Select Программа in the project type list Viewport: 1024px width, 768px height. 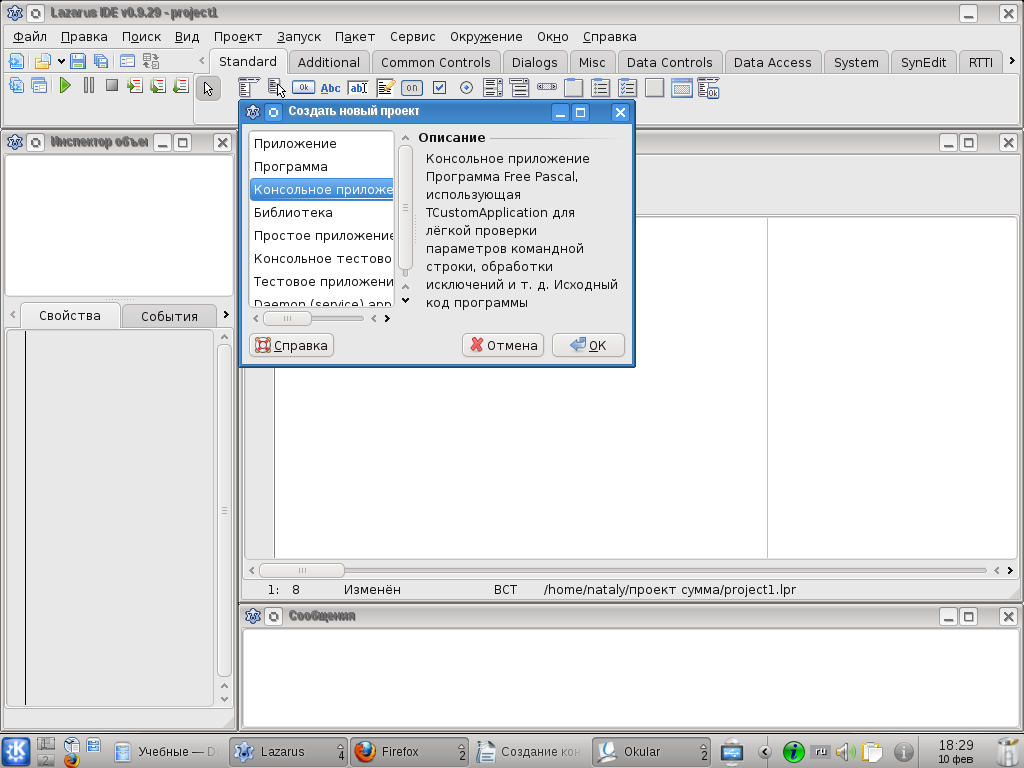coord(322,167)
